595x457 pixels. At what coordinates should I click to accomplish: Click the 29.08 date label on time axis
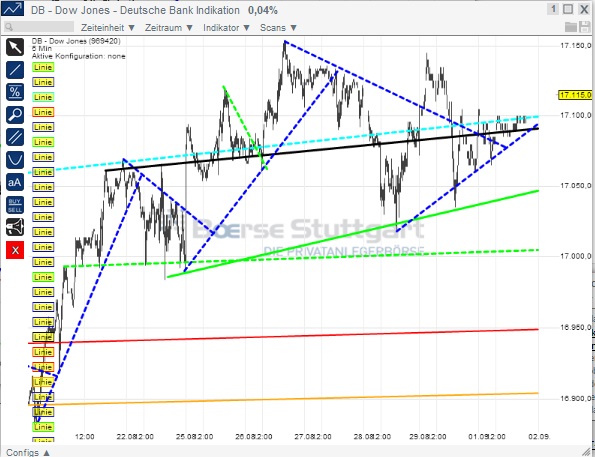[x=419, y=437]
